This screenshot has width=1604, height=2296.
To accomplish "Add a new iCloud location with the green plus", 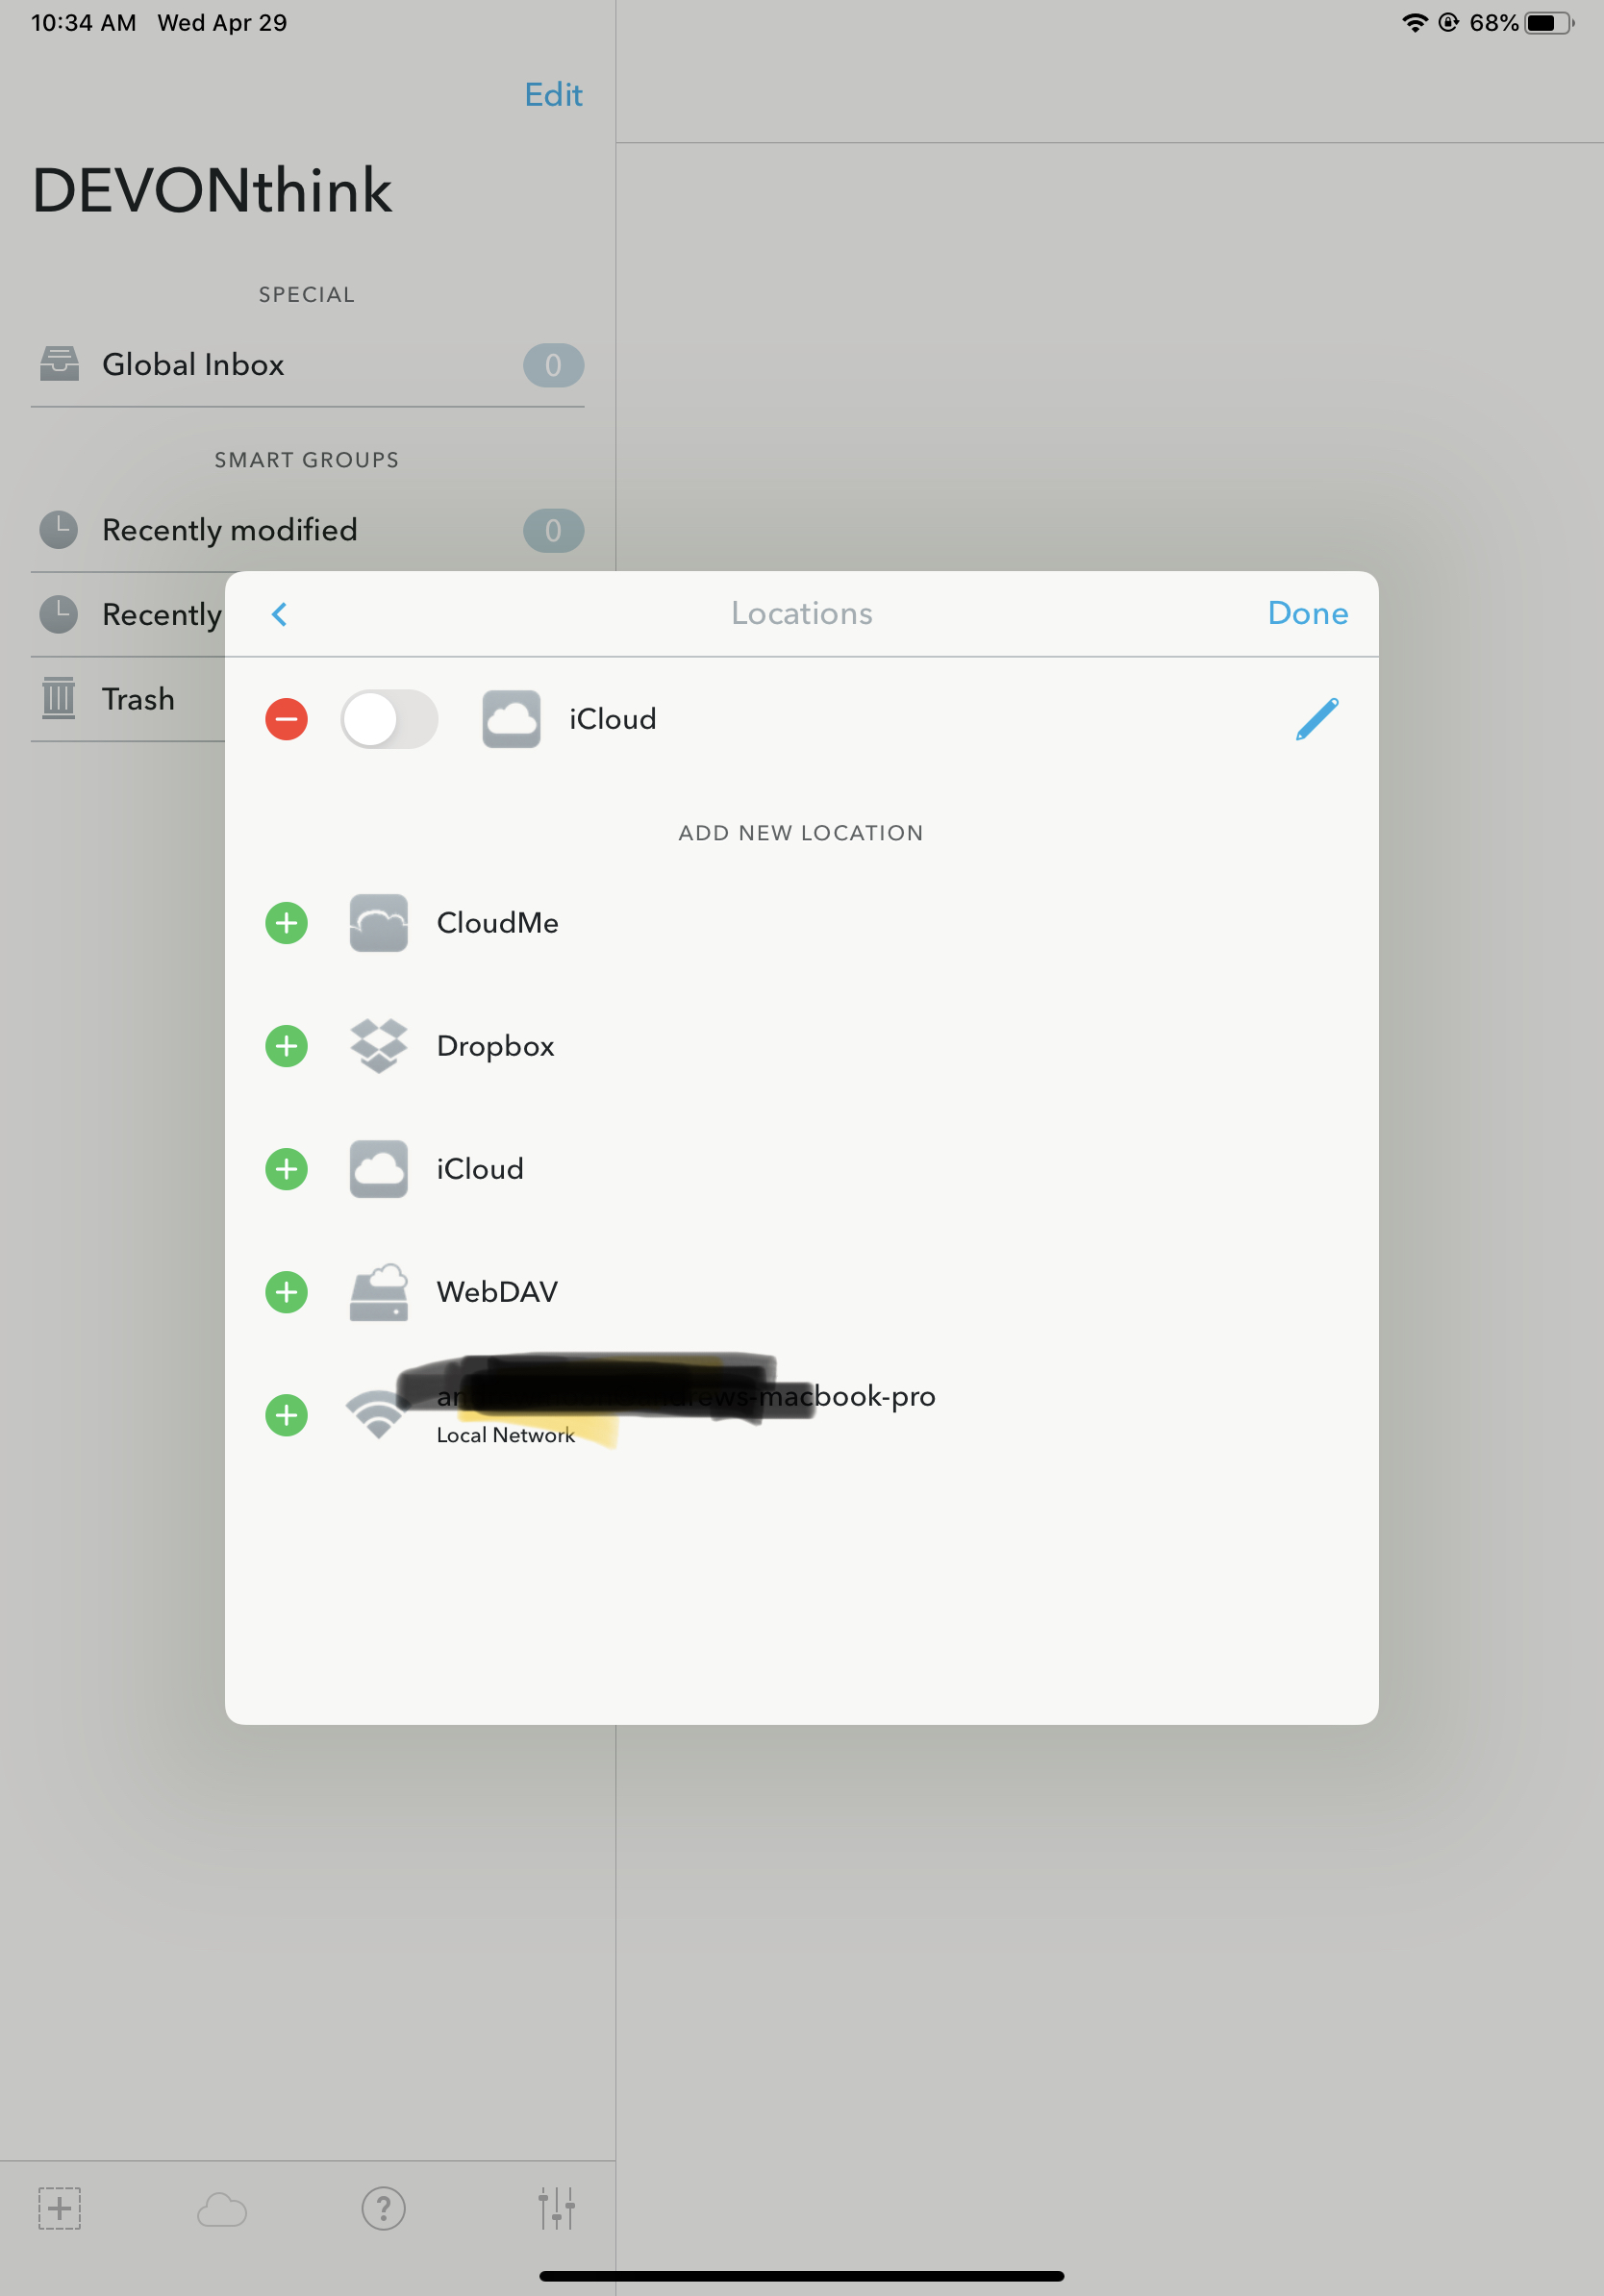I will pyautogui.click(x=286, y=1169).
